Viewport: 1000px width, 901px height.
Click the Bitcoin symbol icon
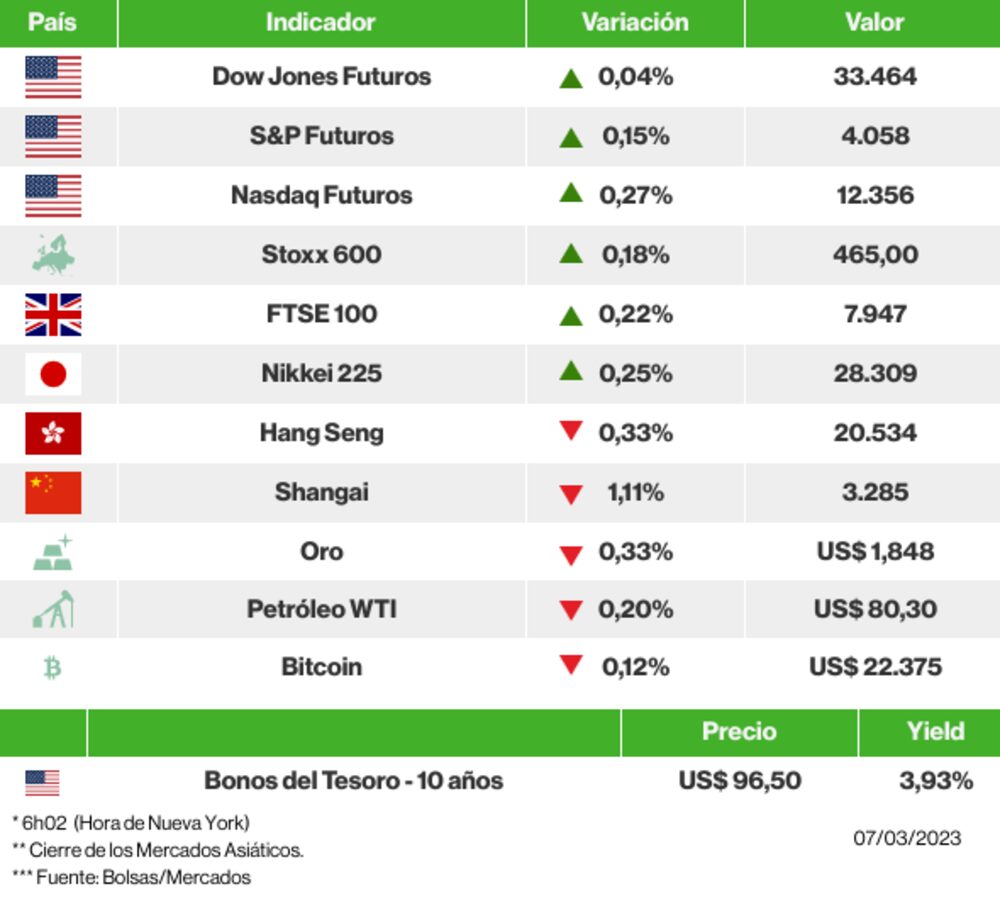[x=53, y=667]
